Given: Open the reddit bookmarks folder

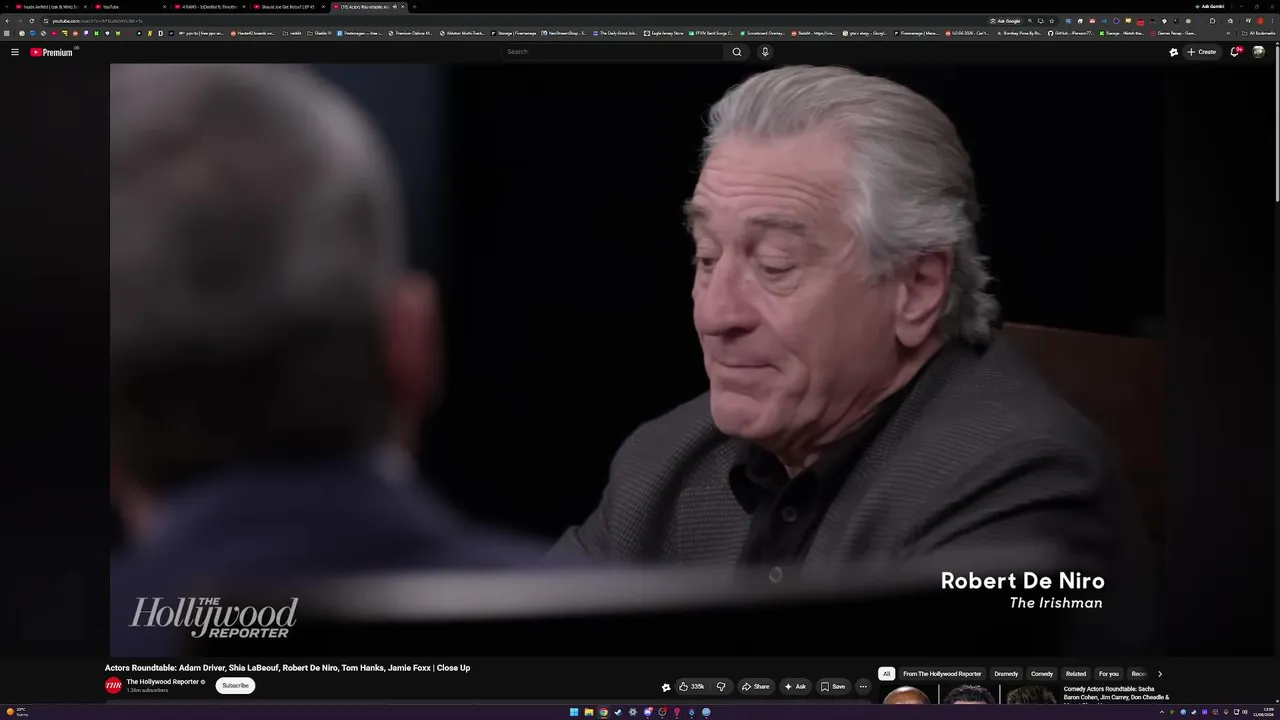Looking at the screenshot, I should 293,33.
